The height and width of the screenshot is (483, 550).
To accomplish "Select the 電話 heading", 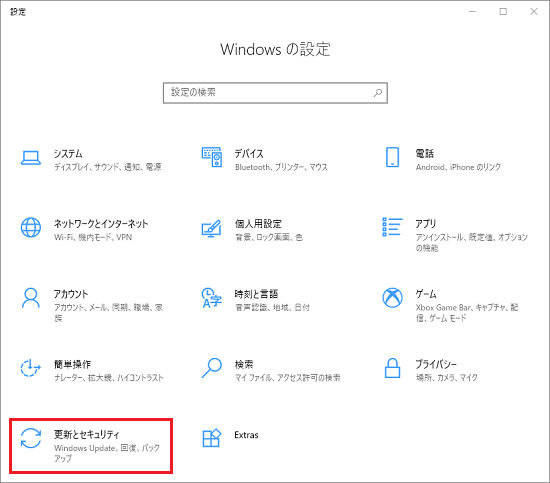I will 424,154.
